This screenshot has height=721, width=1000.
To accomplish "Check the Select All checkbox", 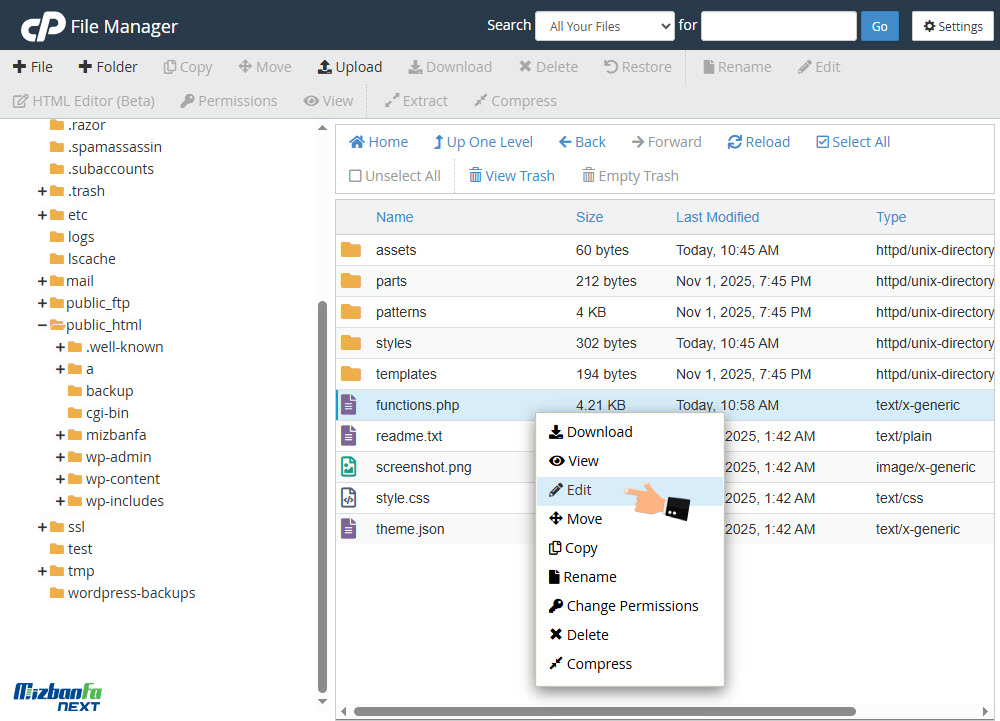I will (x=822, y=142).
